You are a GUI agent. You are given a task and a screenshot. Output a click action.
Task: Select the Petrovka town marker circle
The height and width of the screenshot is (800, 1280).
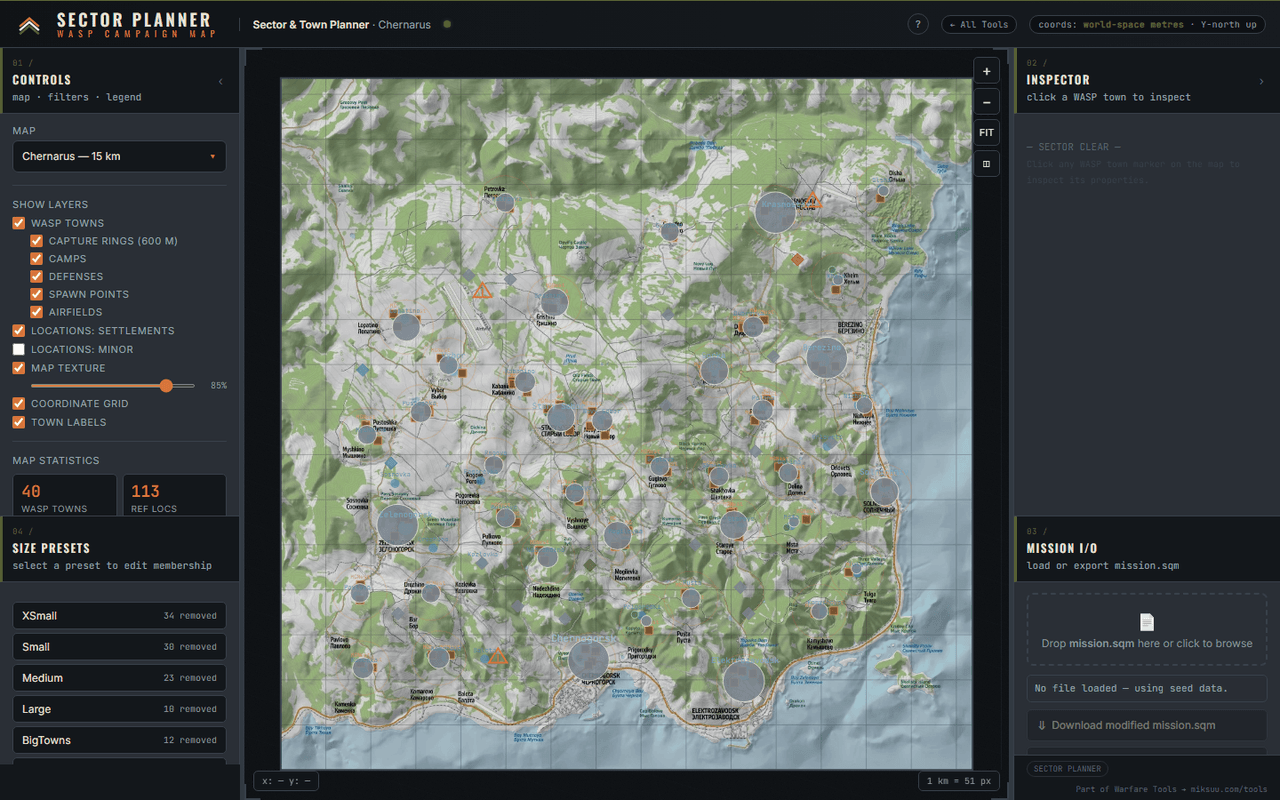505,202
